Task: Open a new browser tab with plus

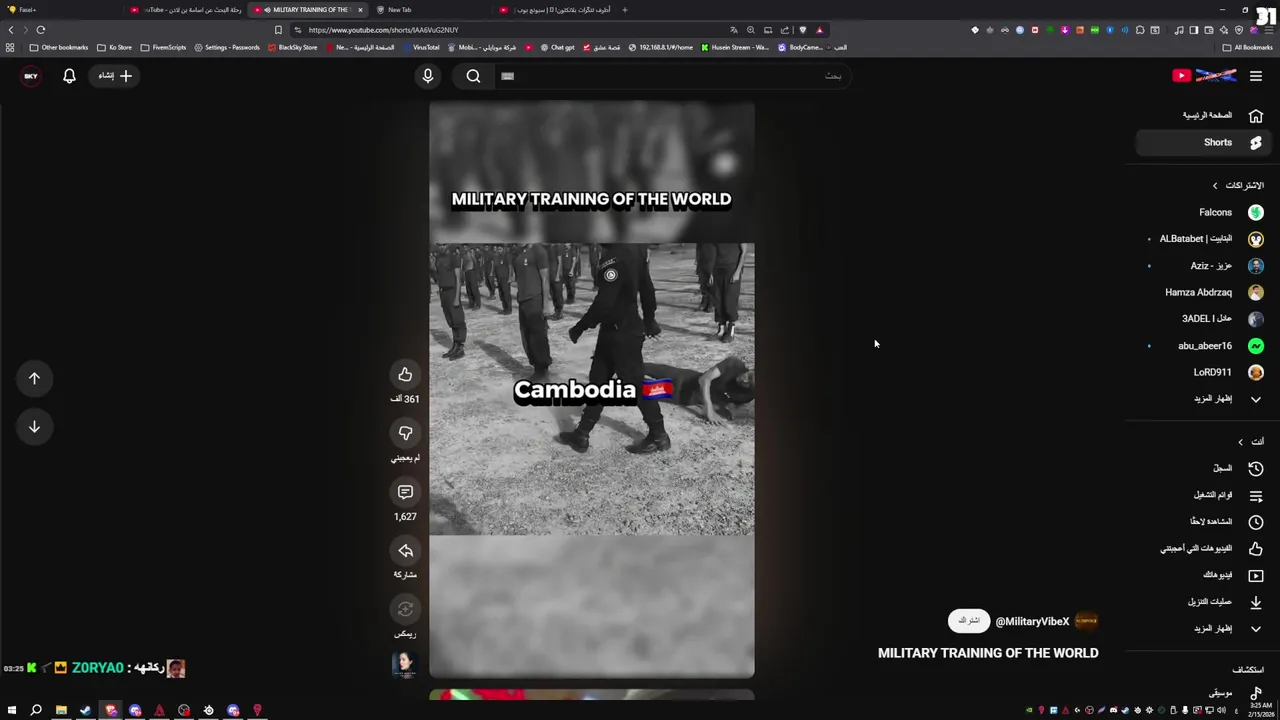Action: coord(624,10)
